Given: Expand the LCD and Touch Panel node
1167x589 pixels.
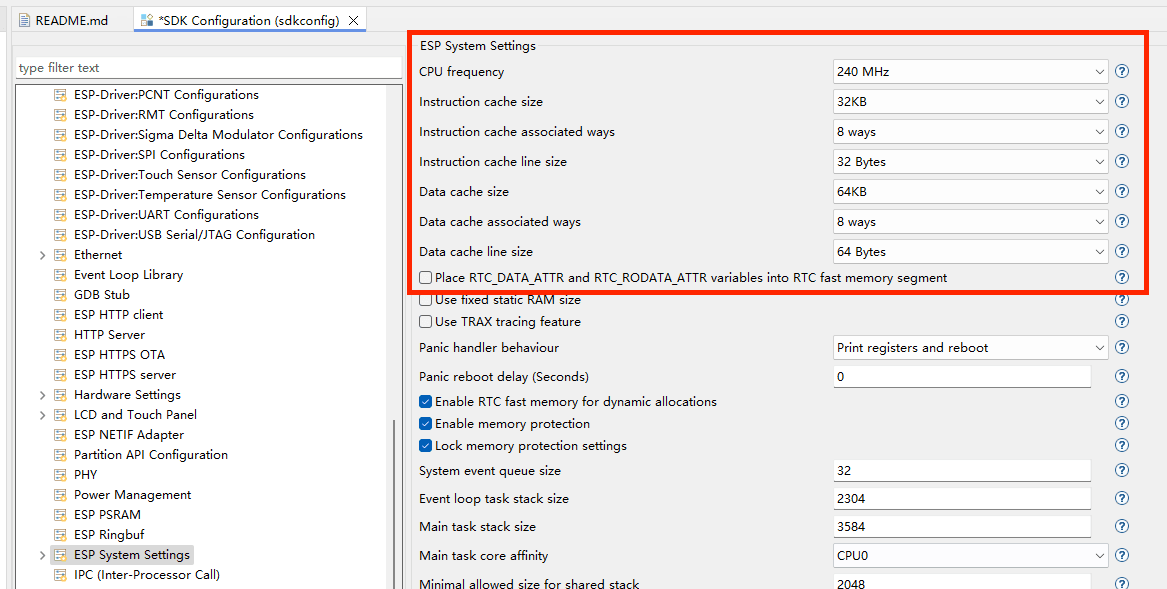Looking at the screenshot, I should [x=42, y=415].
